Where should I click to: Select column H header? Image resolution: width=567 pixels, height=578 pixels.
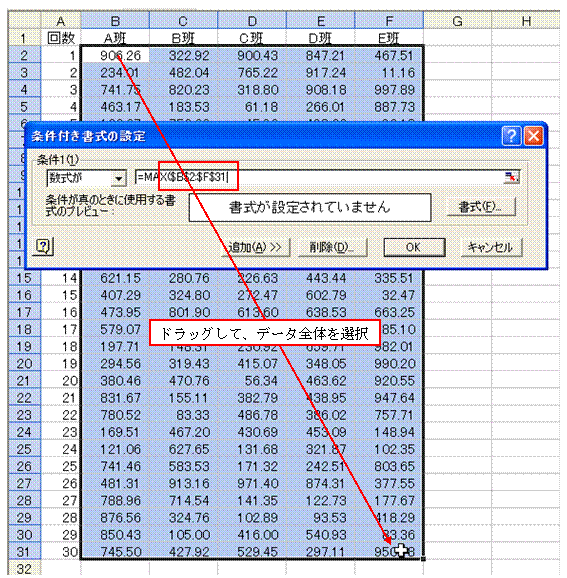(x=526, y=20)
